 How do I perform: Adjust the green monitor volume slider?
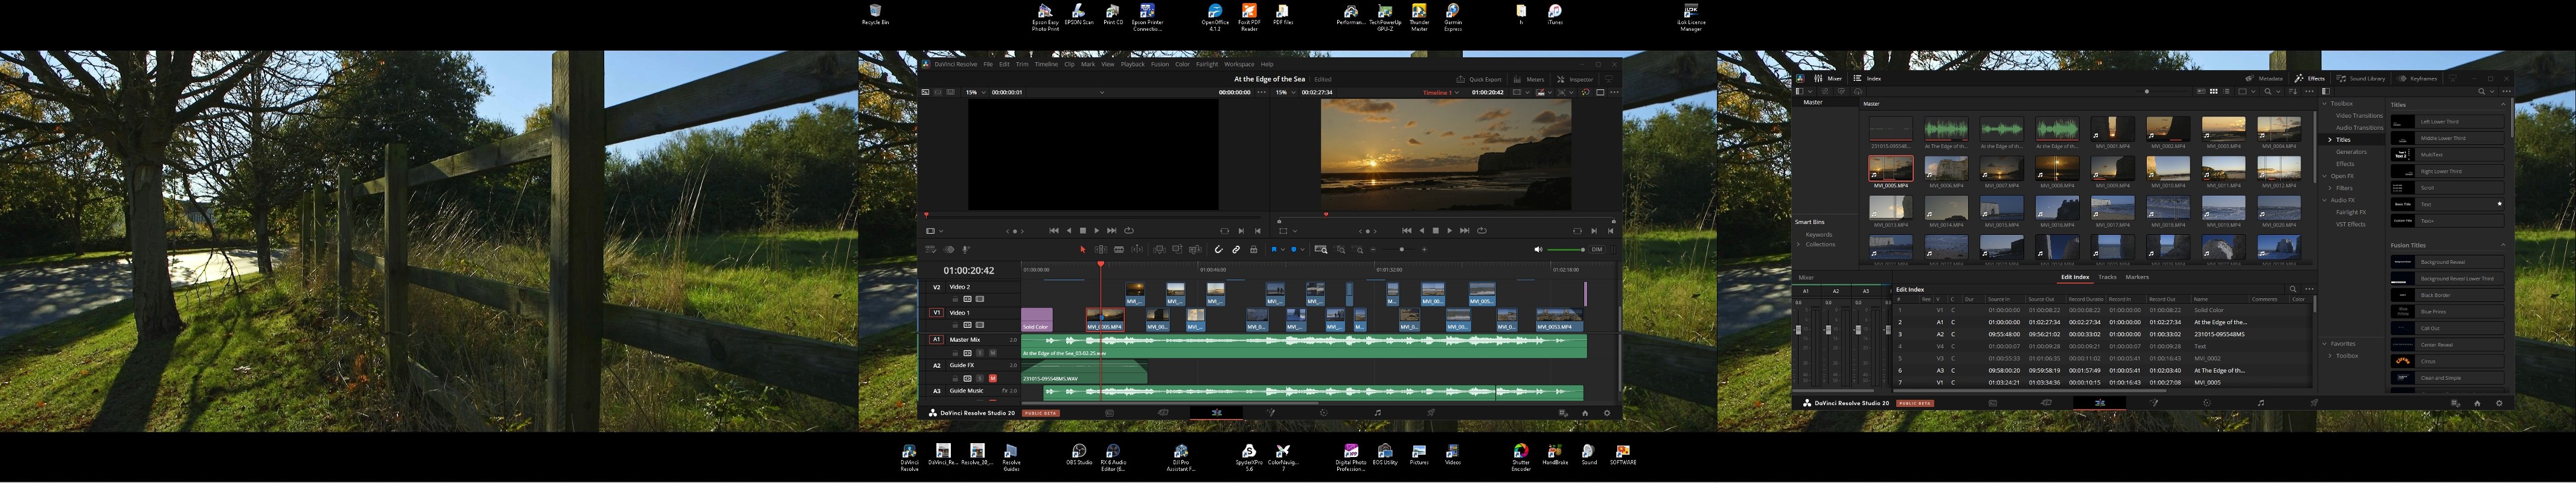point(1566,250)
